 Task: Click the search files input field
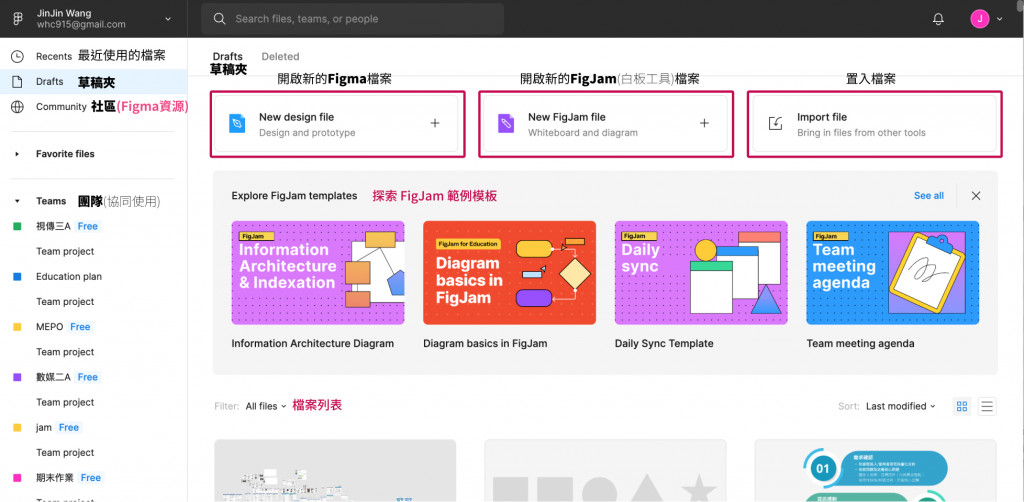coord(353,19)
